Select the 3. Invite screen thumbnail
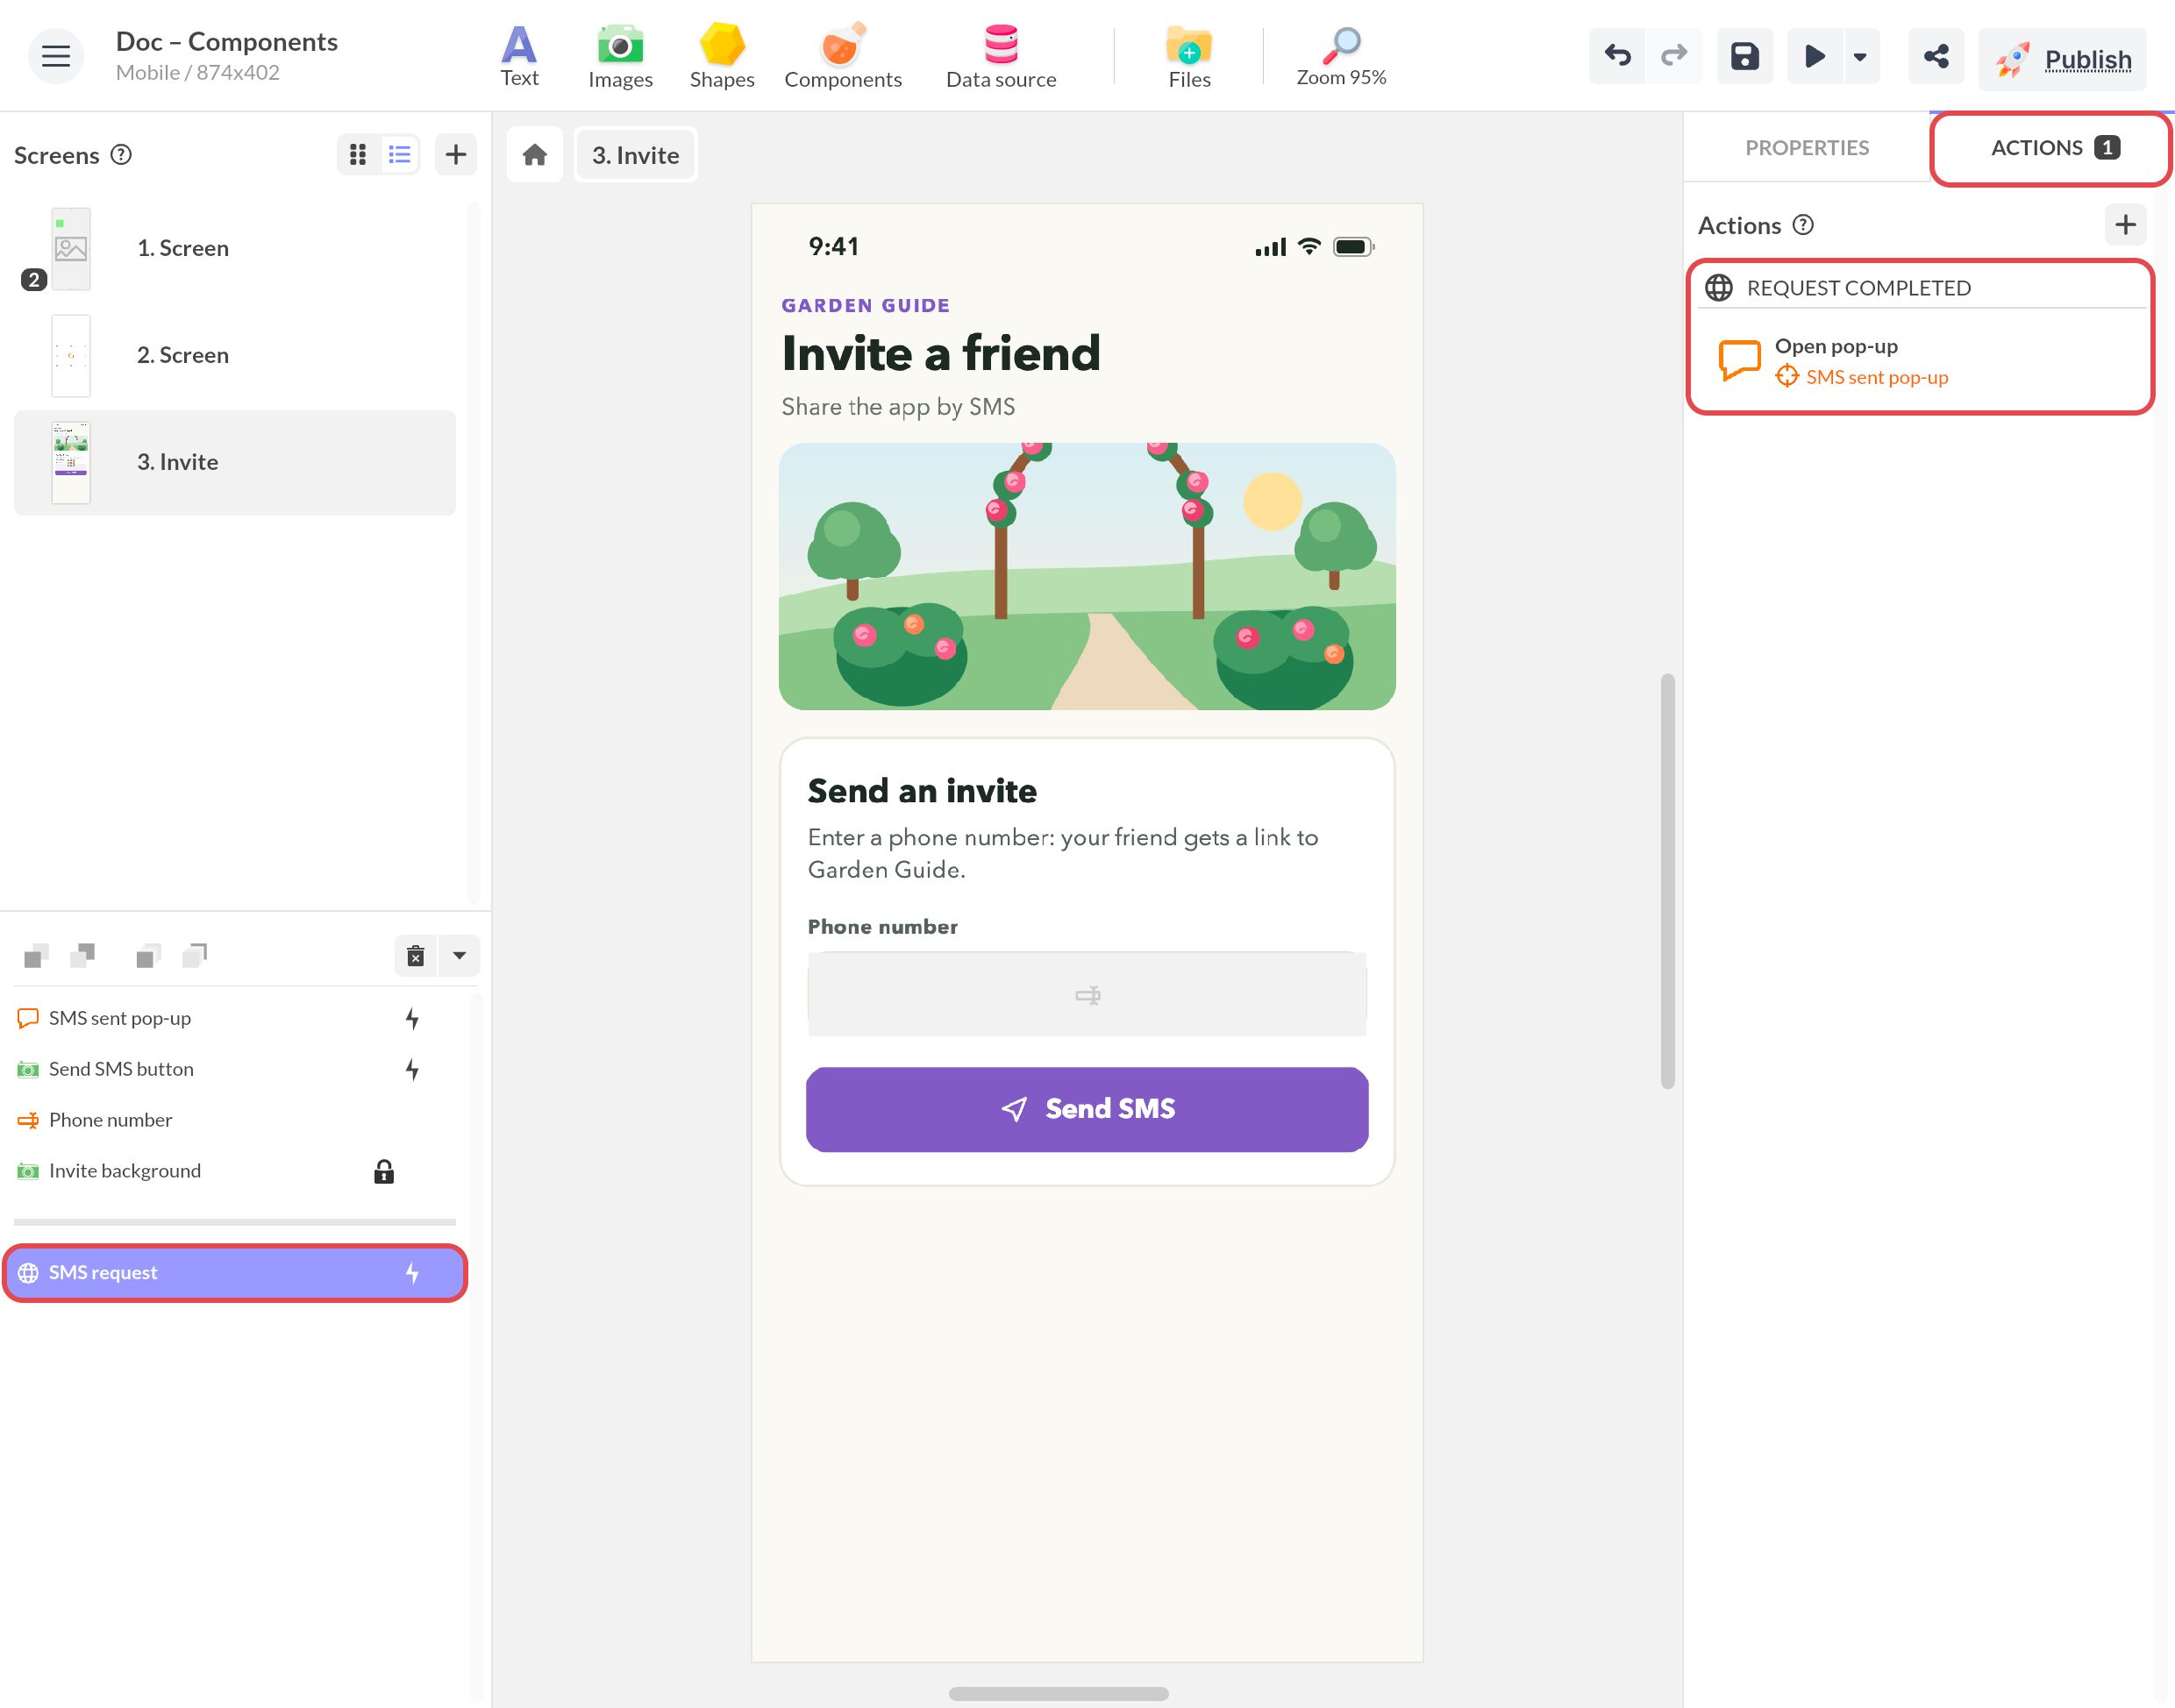This screenshot has height=1708, width=2175. pos(71,463)
